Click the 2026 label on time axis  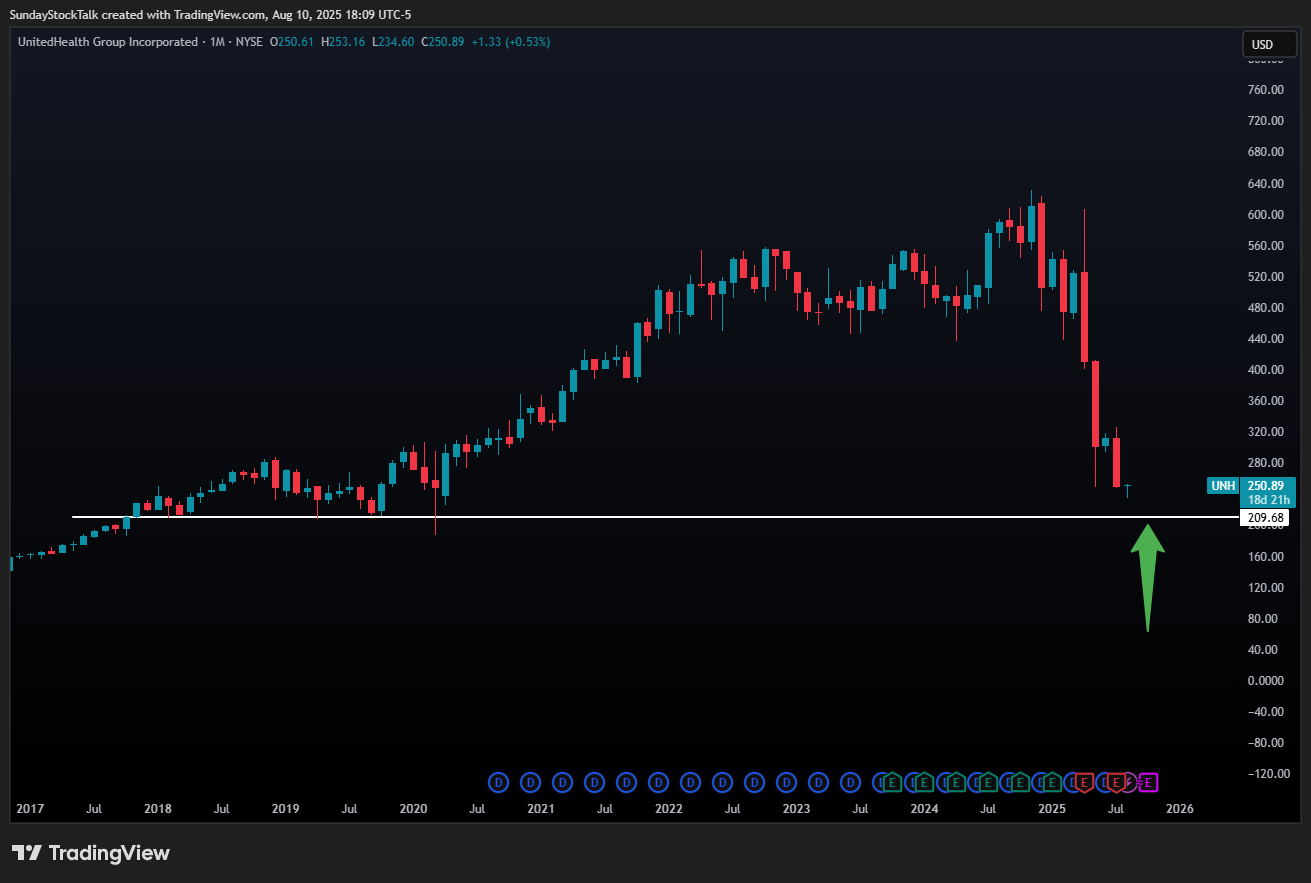tap(1179, 807)
